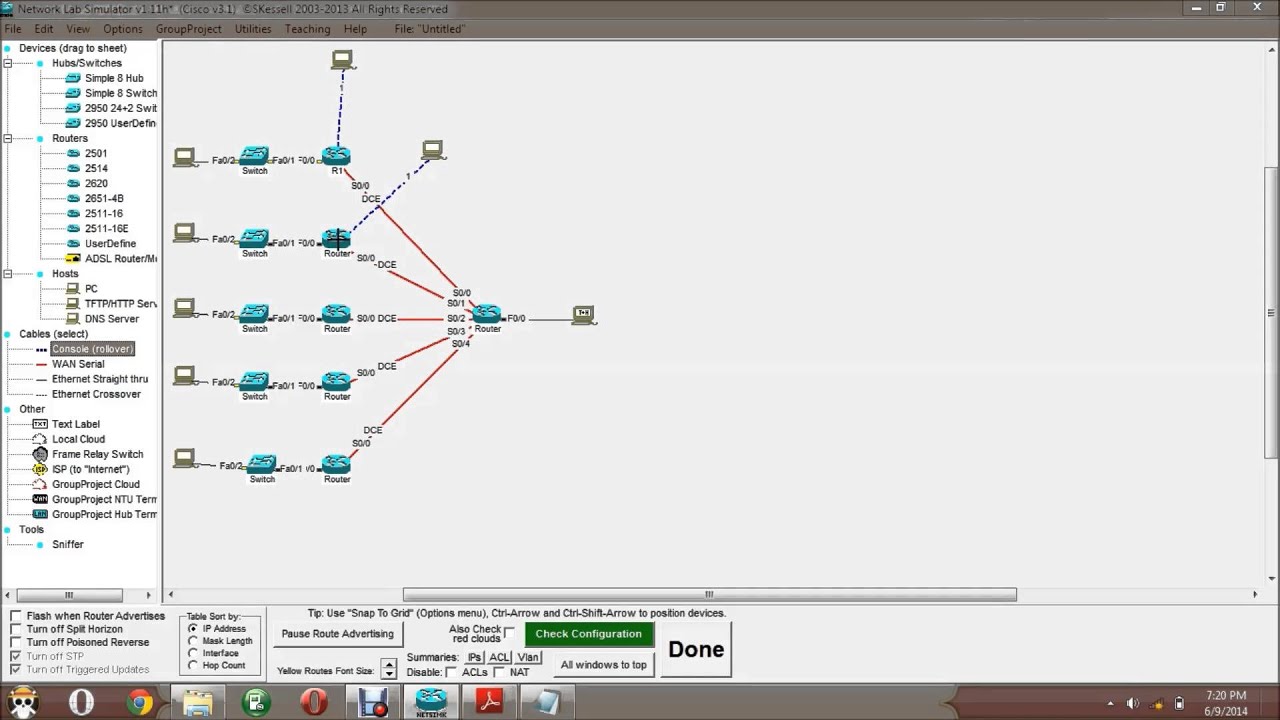Check the Disable ACLs box

tap(452, 672)
